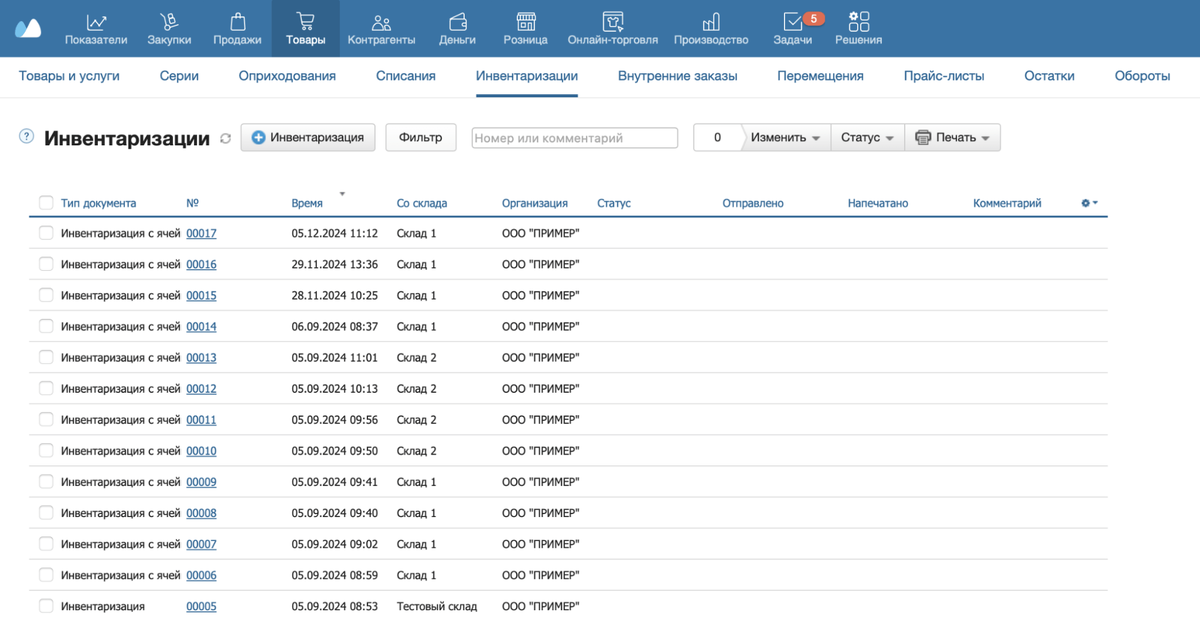This screenshot has width=1200, height=621.
Task: Create new document with Инвентаризация button
Action: click(x=308, y=137)
